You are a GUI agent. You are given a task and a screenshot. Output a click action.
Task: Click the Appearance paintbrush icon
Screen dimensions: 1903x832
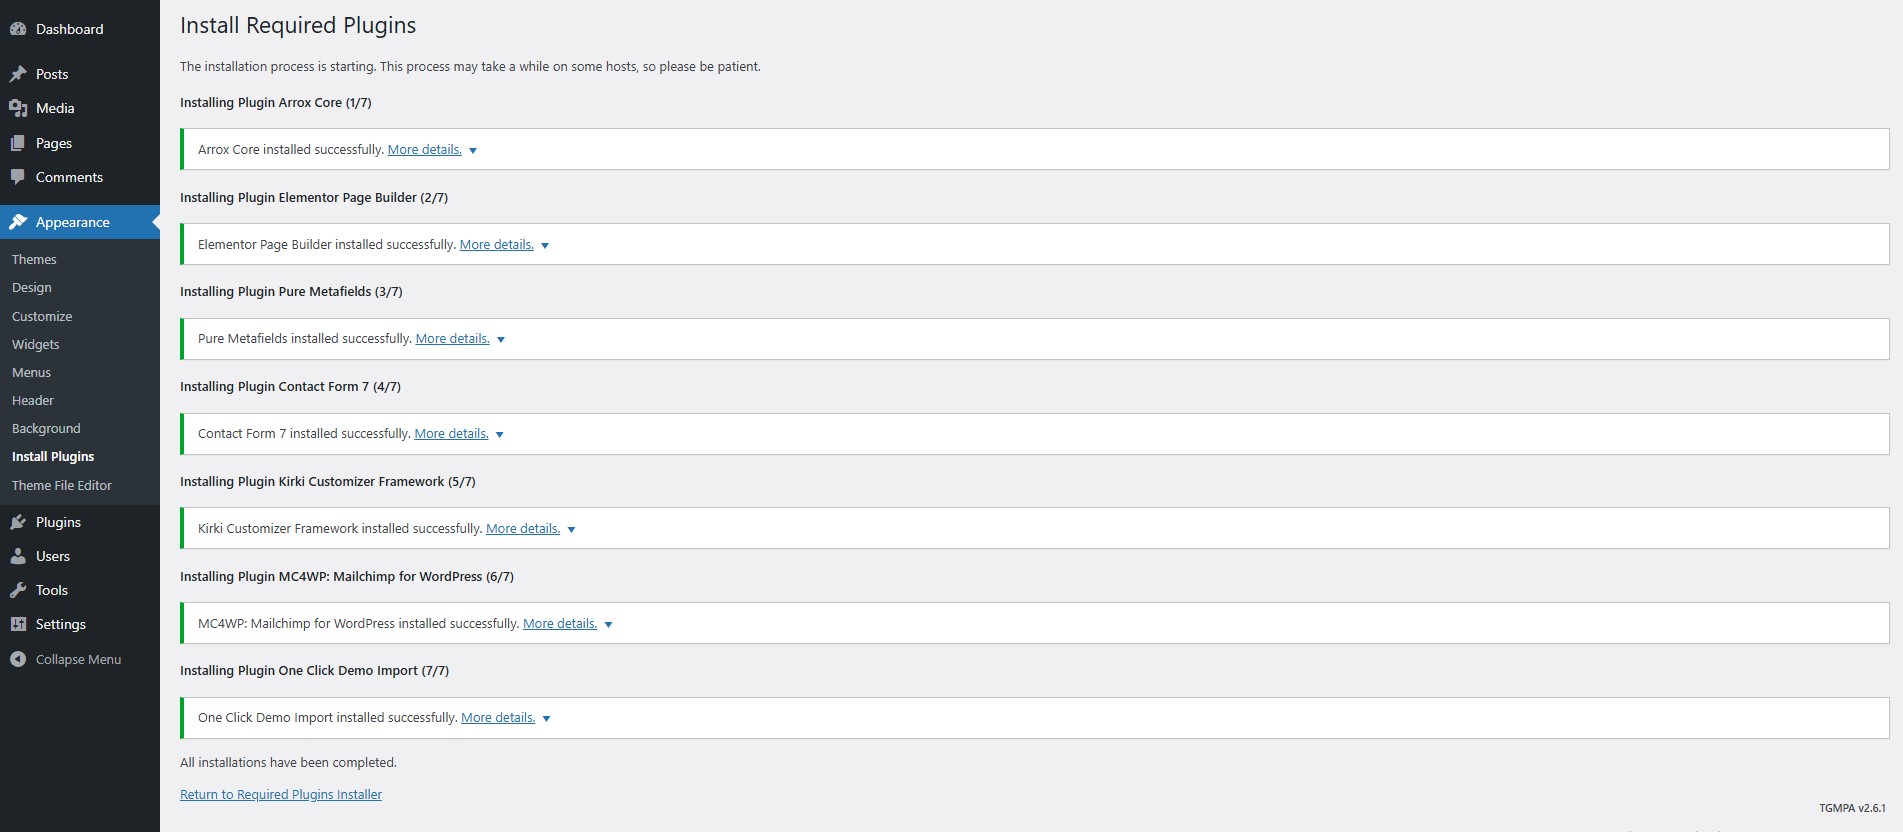coord(18,222)
